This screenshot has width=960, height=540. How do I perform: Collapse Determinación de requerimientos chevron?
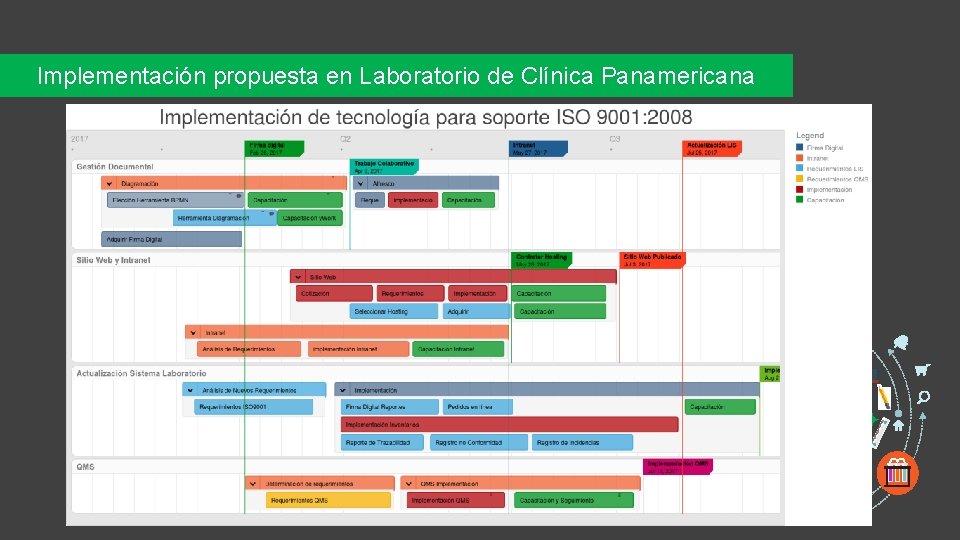[252, 484]
